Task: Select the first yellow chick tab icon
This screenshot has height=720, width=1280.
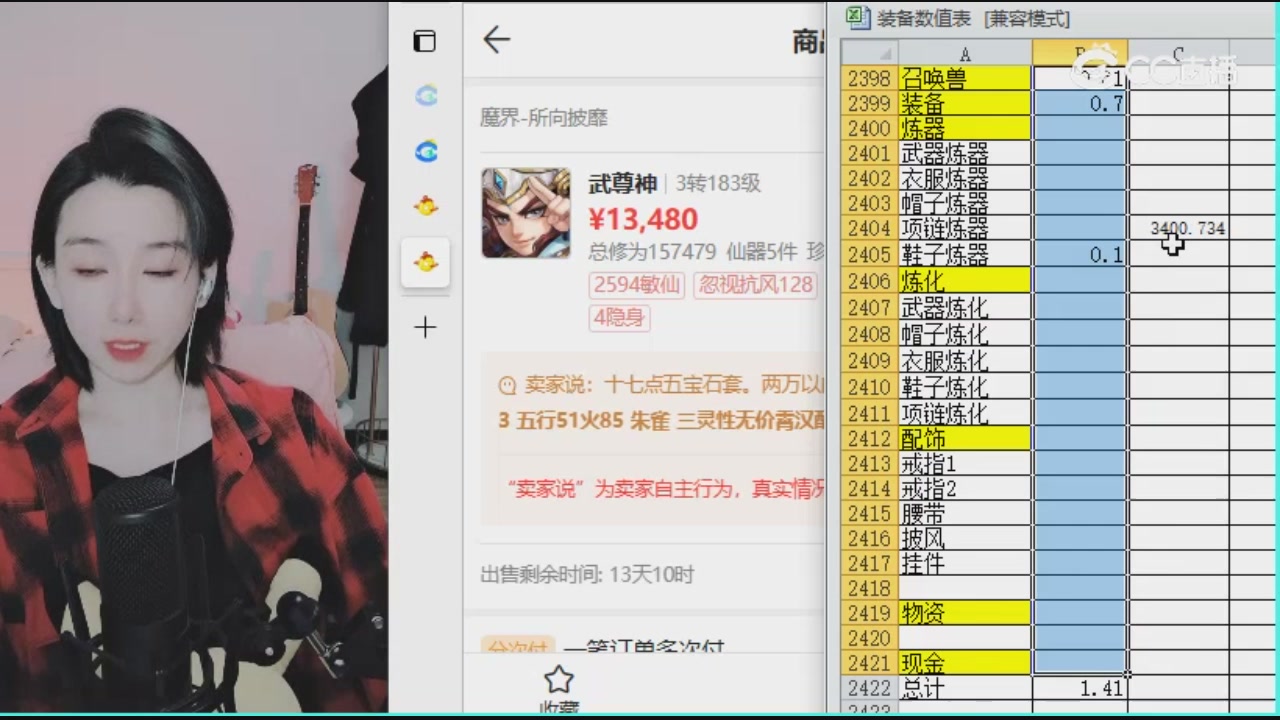Action: (426, 206)
